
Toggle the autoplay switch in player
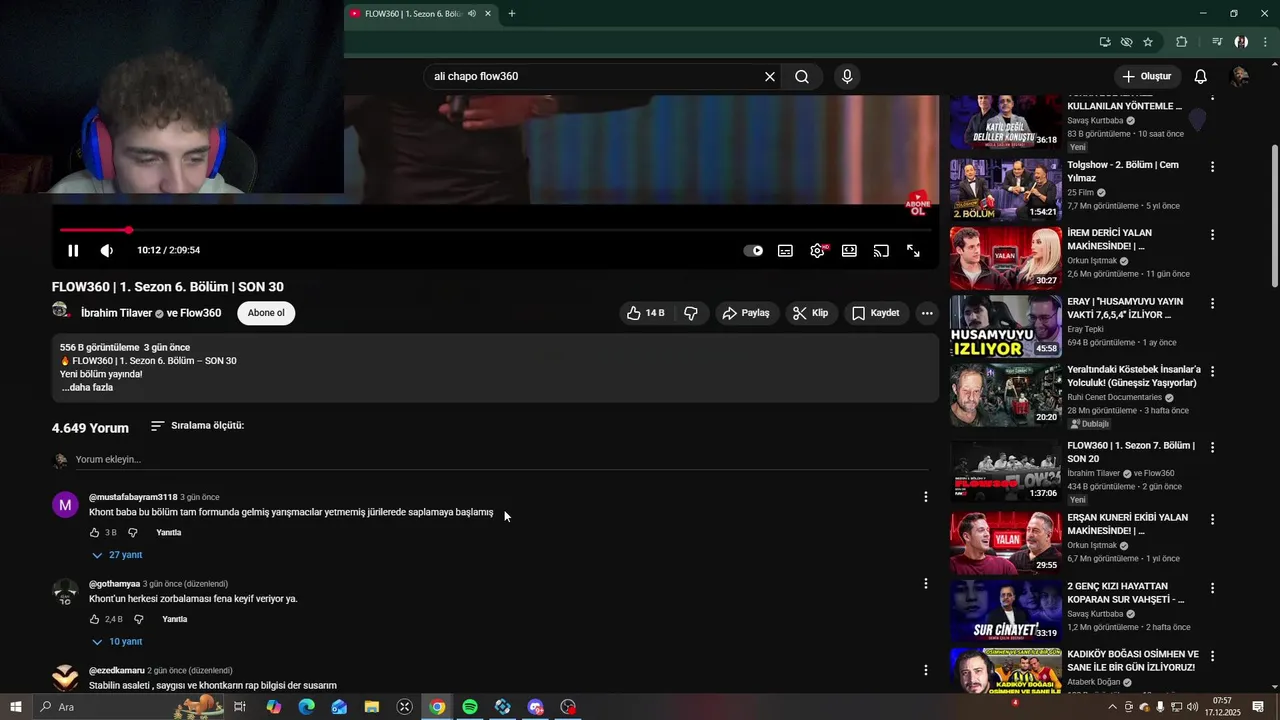point(753,251)
